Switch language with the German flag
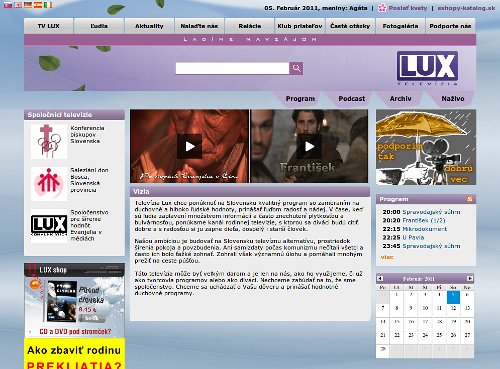The height and width of the screenshot is (369, 500). (28, 5)
